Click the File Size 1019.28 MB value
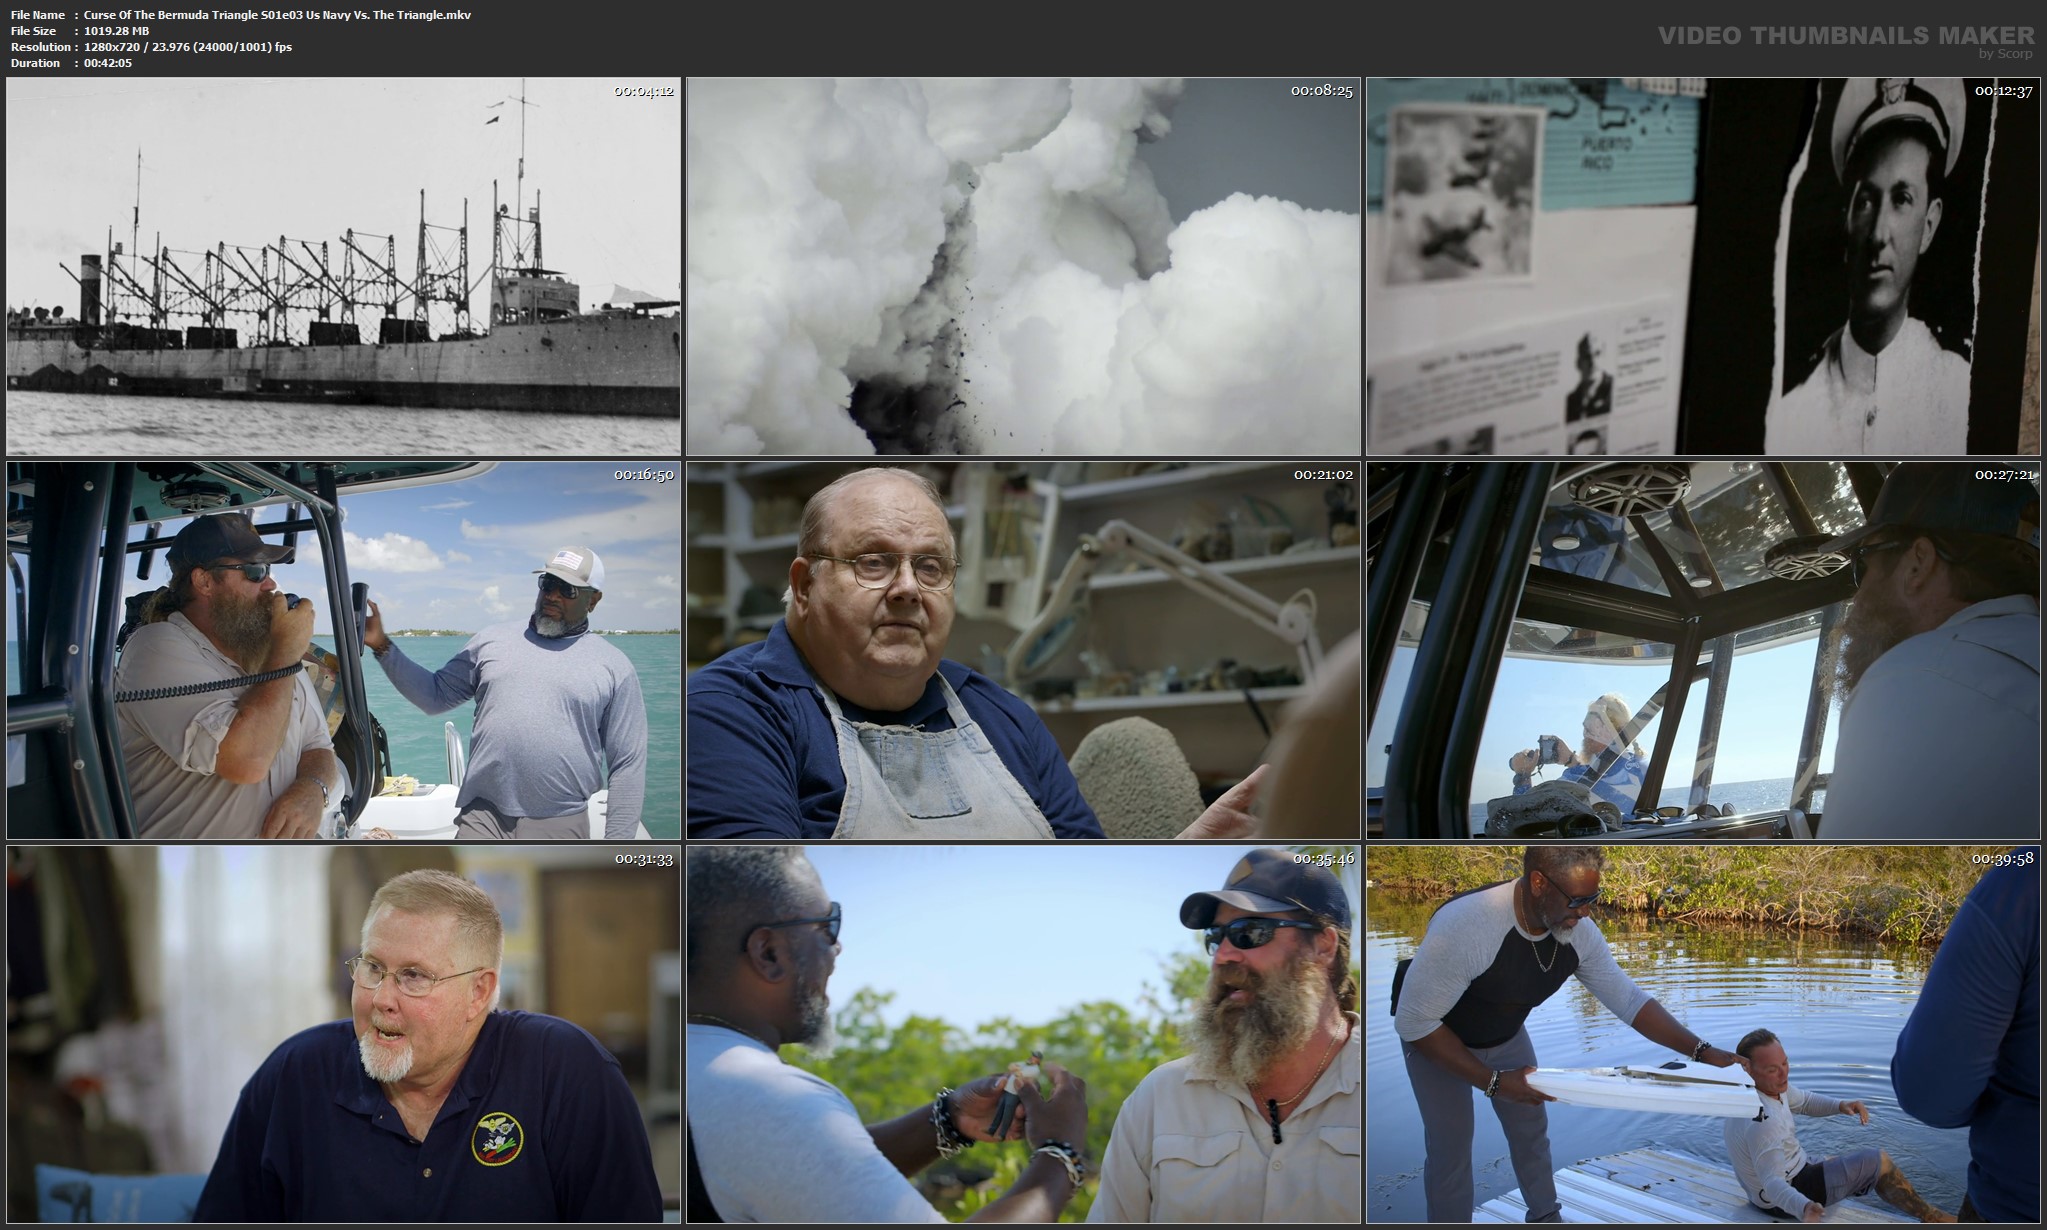The height and width of the screenshot is (1230, 2047). [x=117, y=31]
